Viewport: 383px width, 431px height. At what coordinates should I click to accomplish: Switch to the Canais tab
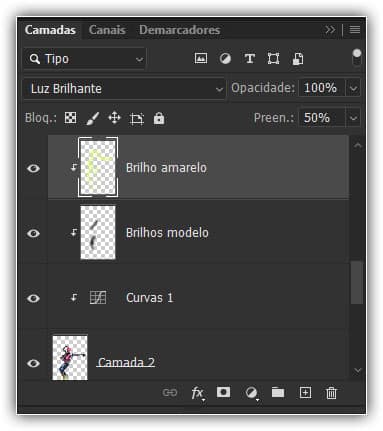click(107, 30)
